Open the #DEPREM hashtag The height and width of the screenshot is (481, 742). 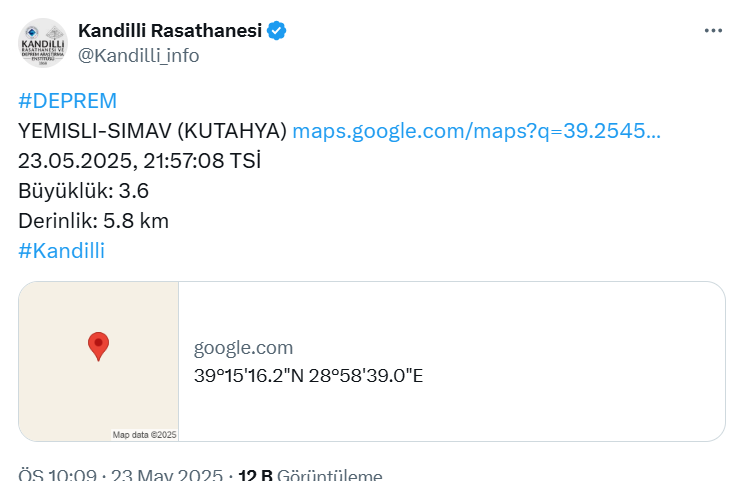(x=67, y=101)
